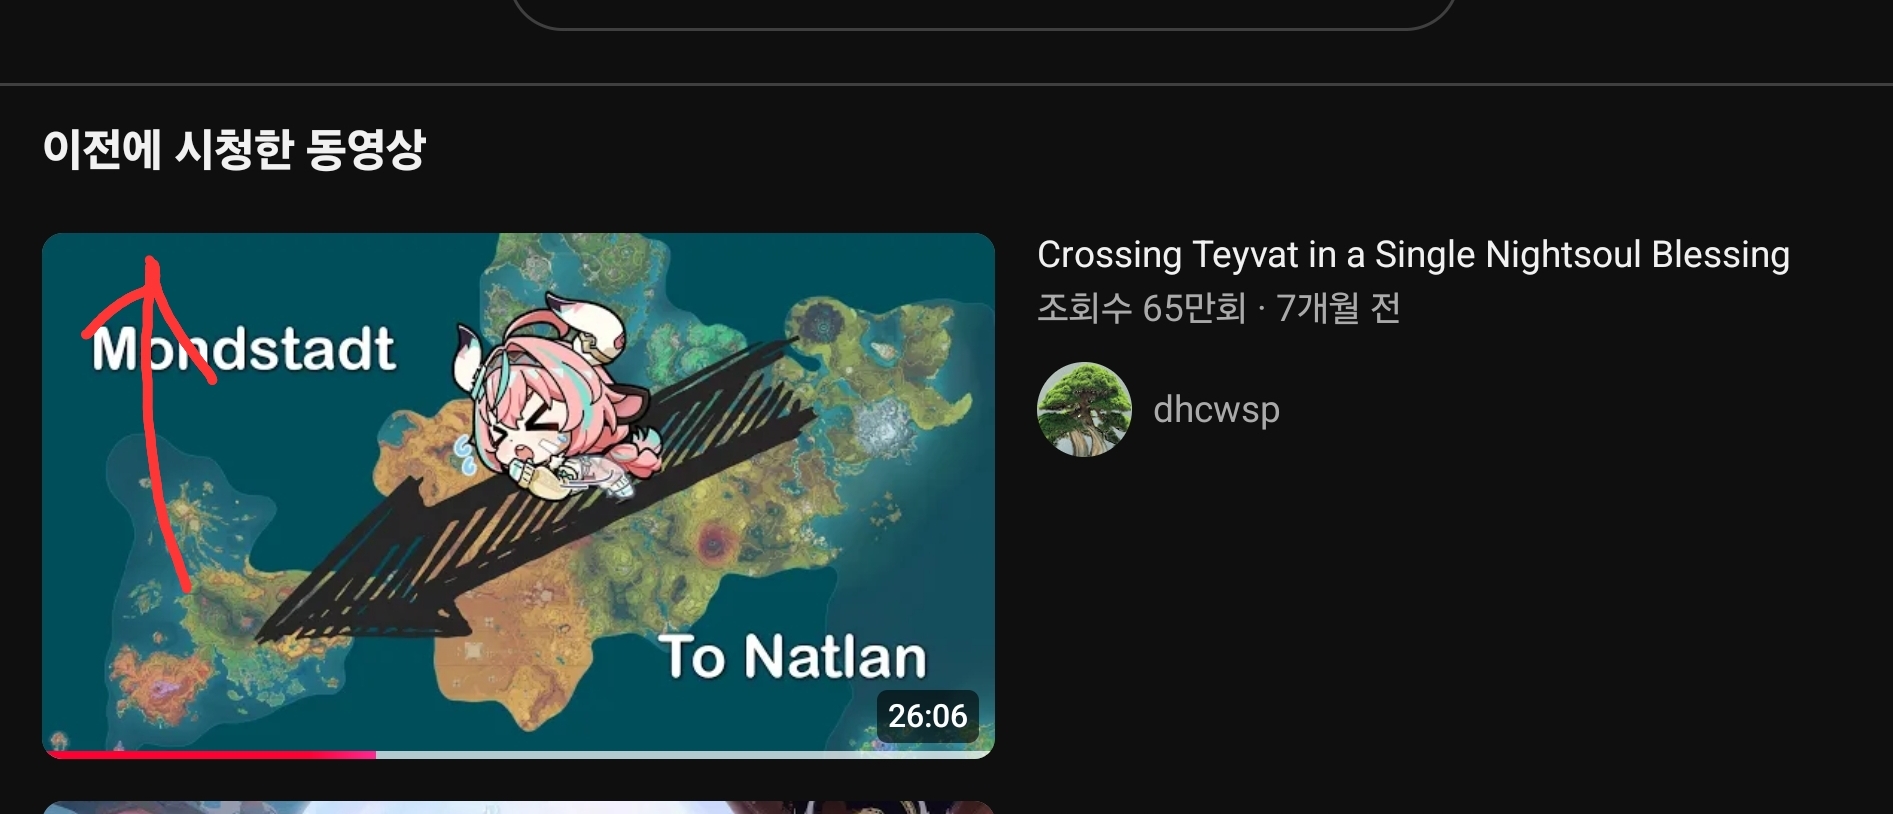This screenshot has height=814, width=1893.
Task: Click the "Mondstadt" label on the thumbnail
Action: [244, 349]
